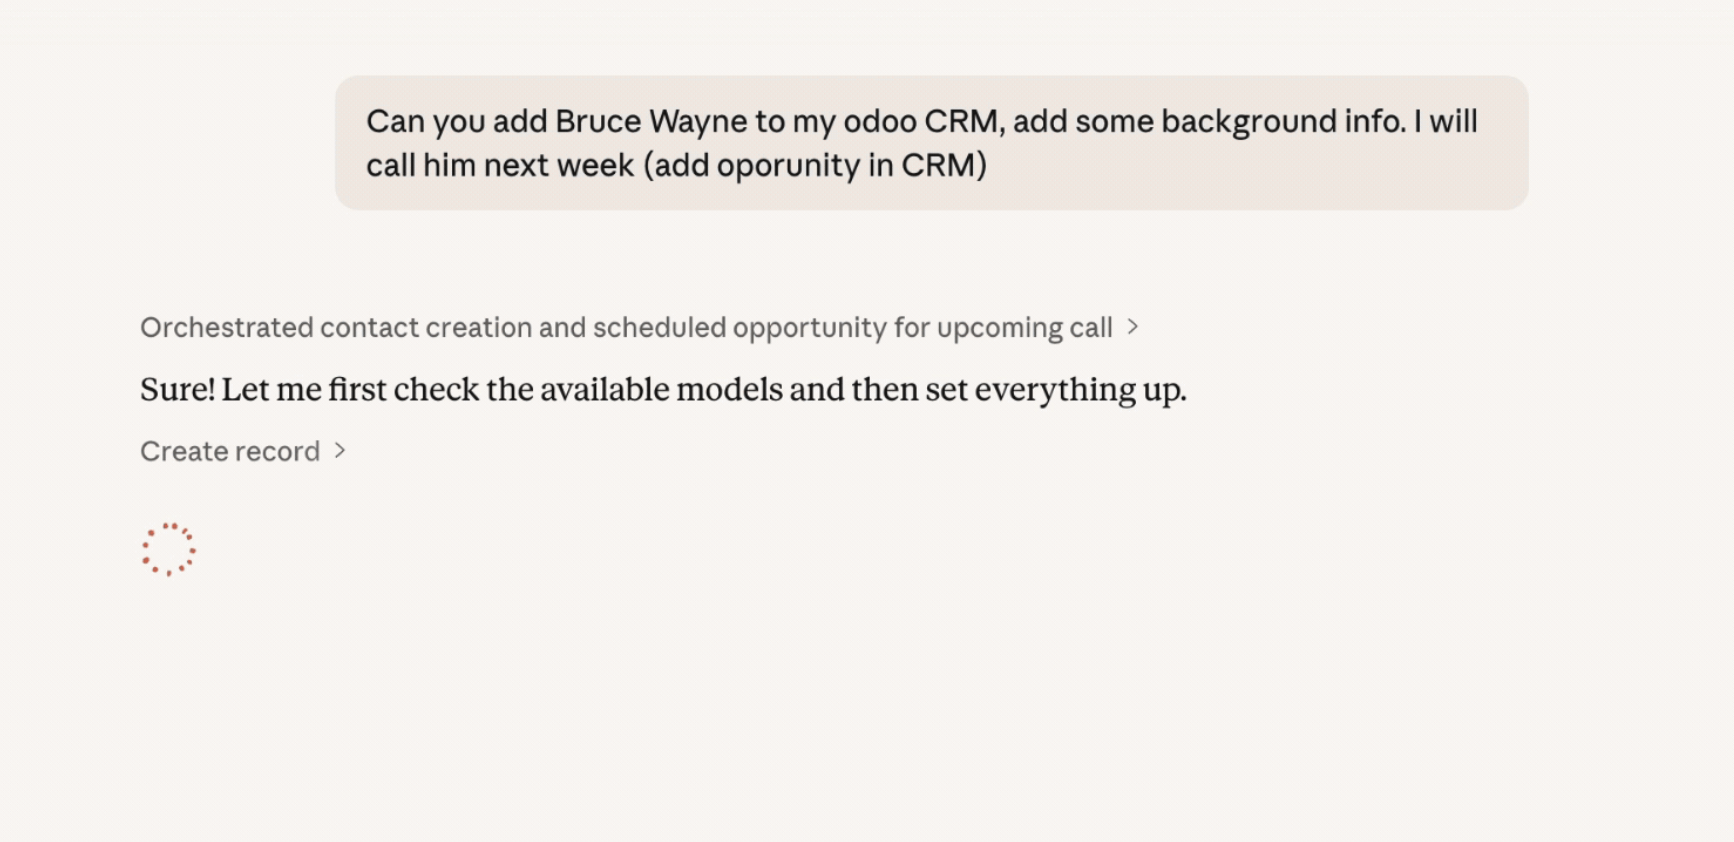Click the "Sure! Let me first check" reply

tap(662, 389)
